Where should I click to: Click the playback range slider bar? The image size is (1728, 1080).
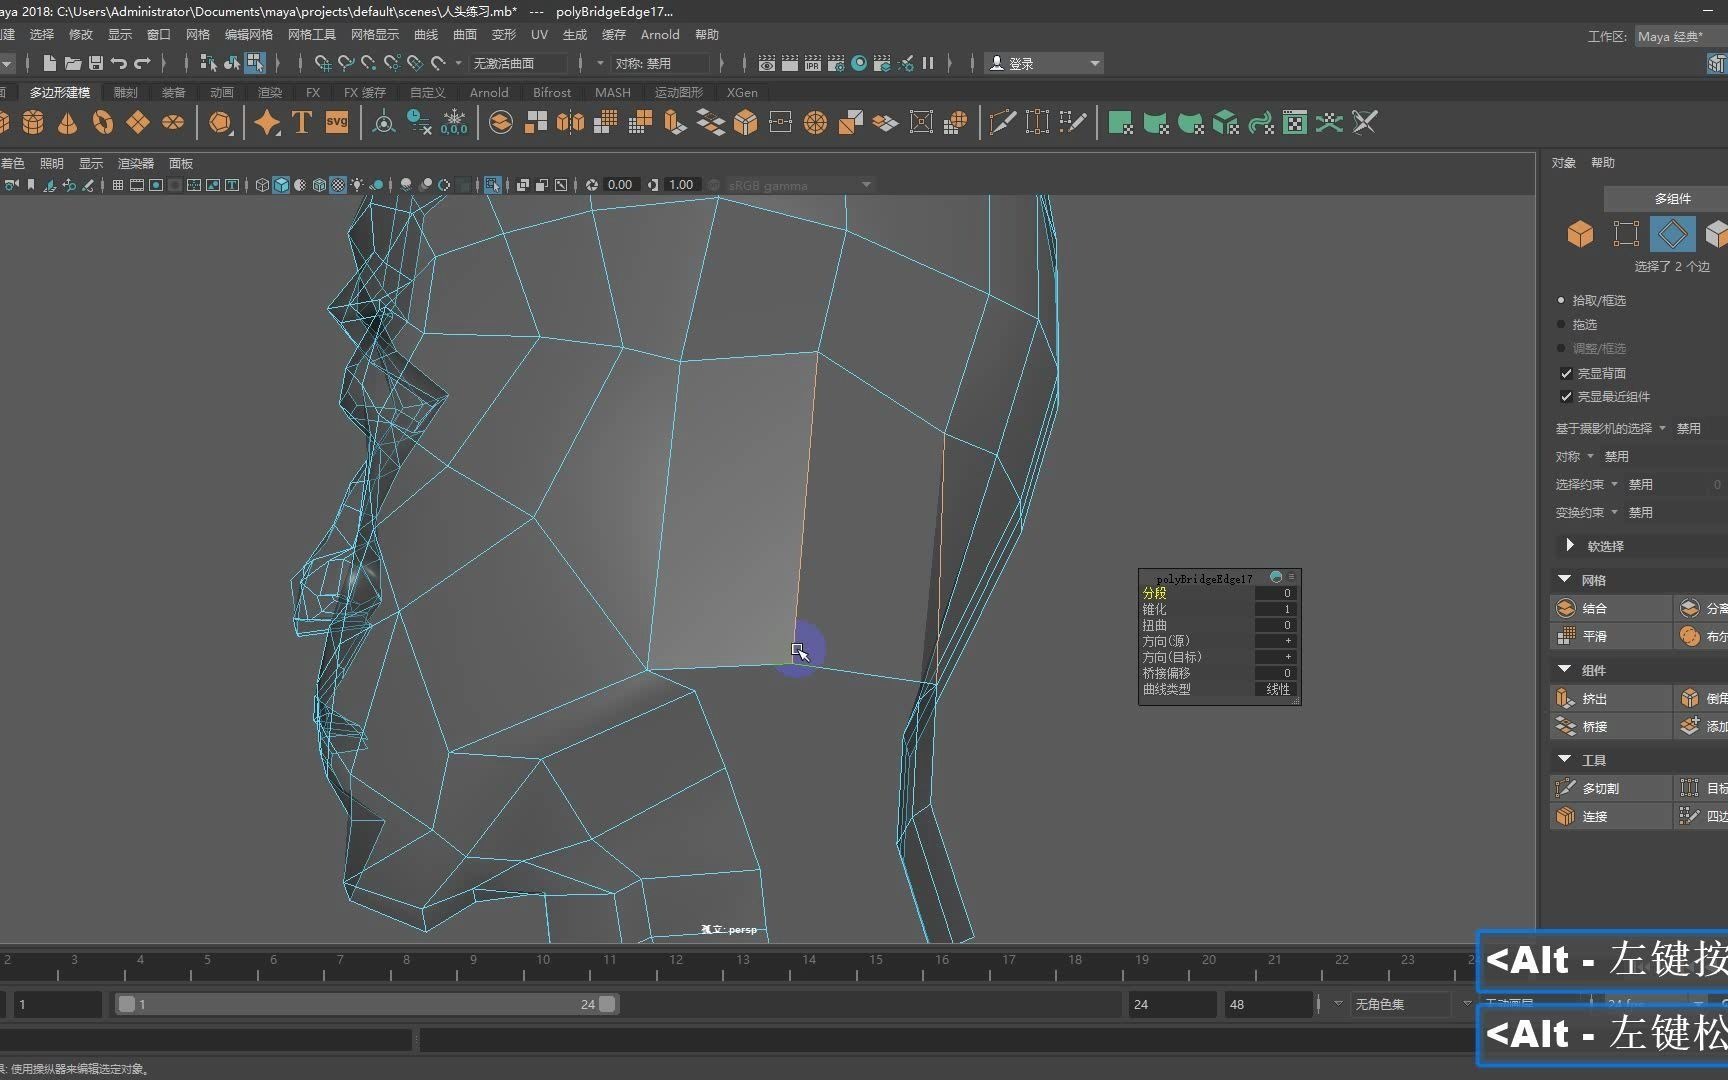pyautogui.click(x=365, y=1004)
